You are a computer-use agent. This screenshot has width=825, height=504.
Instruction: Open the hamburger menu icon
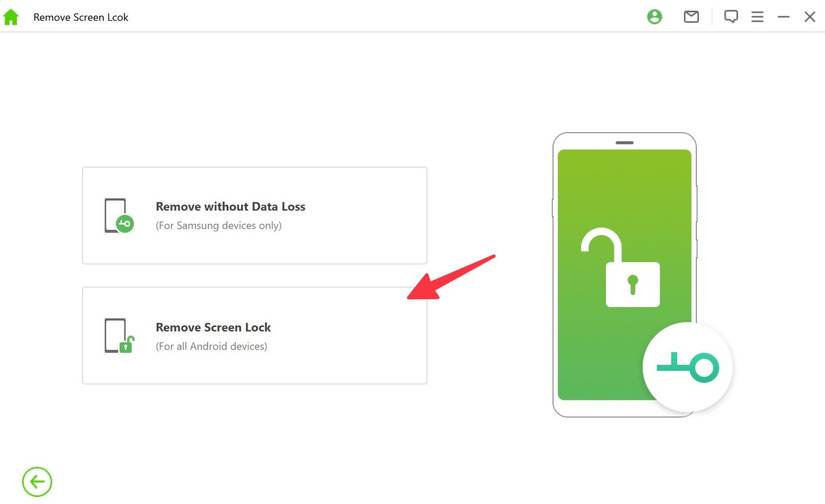(x=757, y=17)
